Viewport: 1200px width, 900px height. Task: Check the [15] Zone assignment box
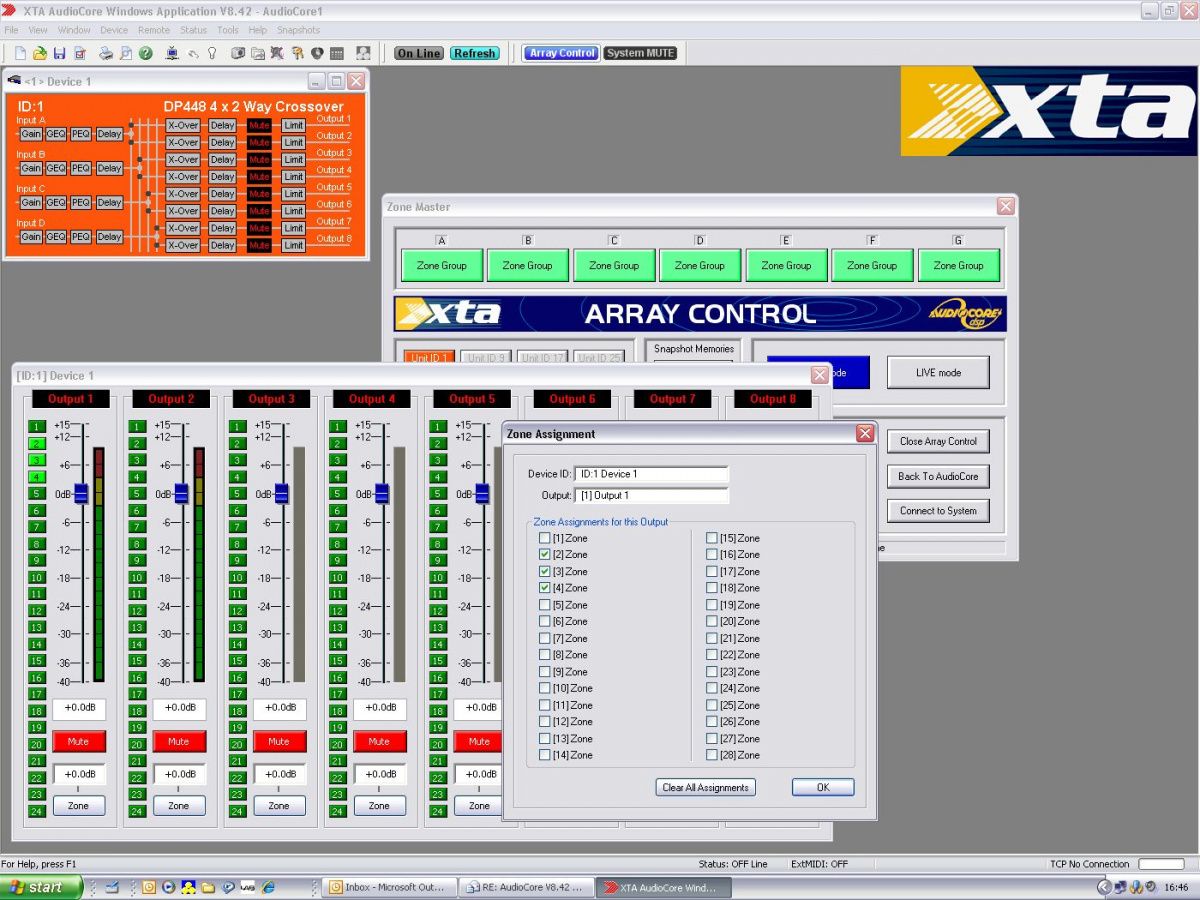(x=712, y=538)
